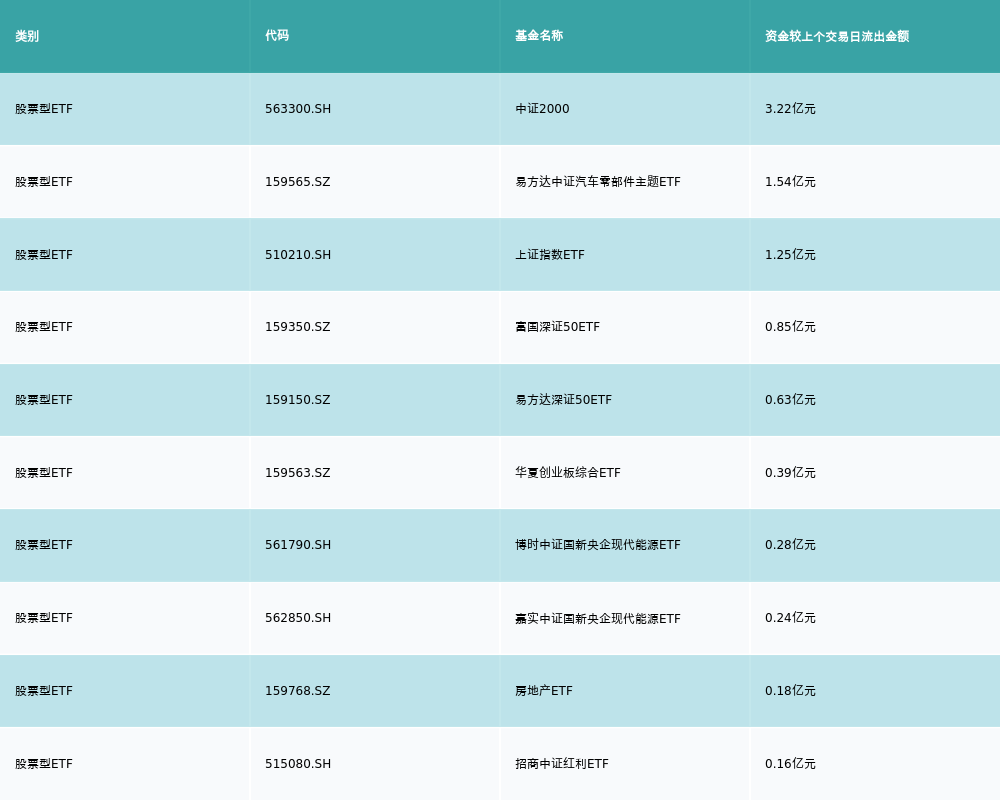The image size is (1000, 800).
Task: Select the 3.22亿元 outflow amount cell
Action: (x=790, y=109)
